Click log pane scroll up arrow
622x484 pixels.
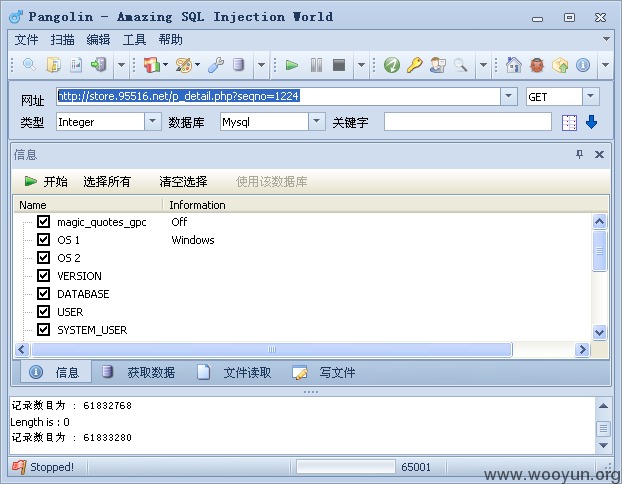point(603,406)
